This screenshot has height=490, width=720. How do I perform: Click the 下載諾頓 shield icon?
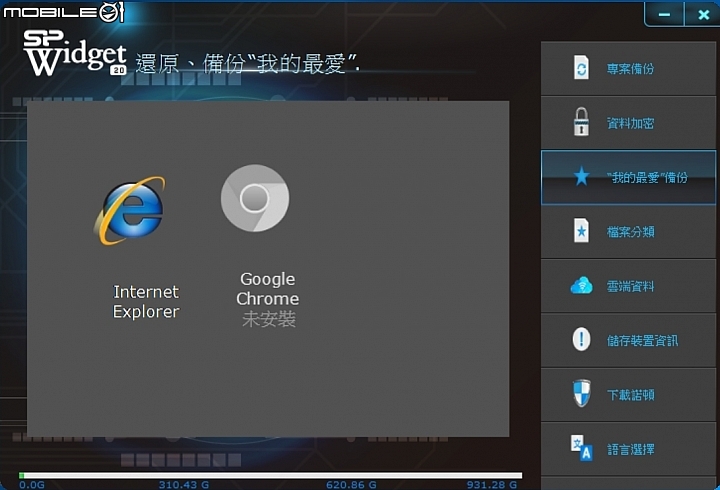pos(581,394)
